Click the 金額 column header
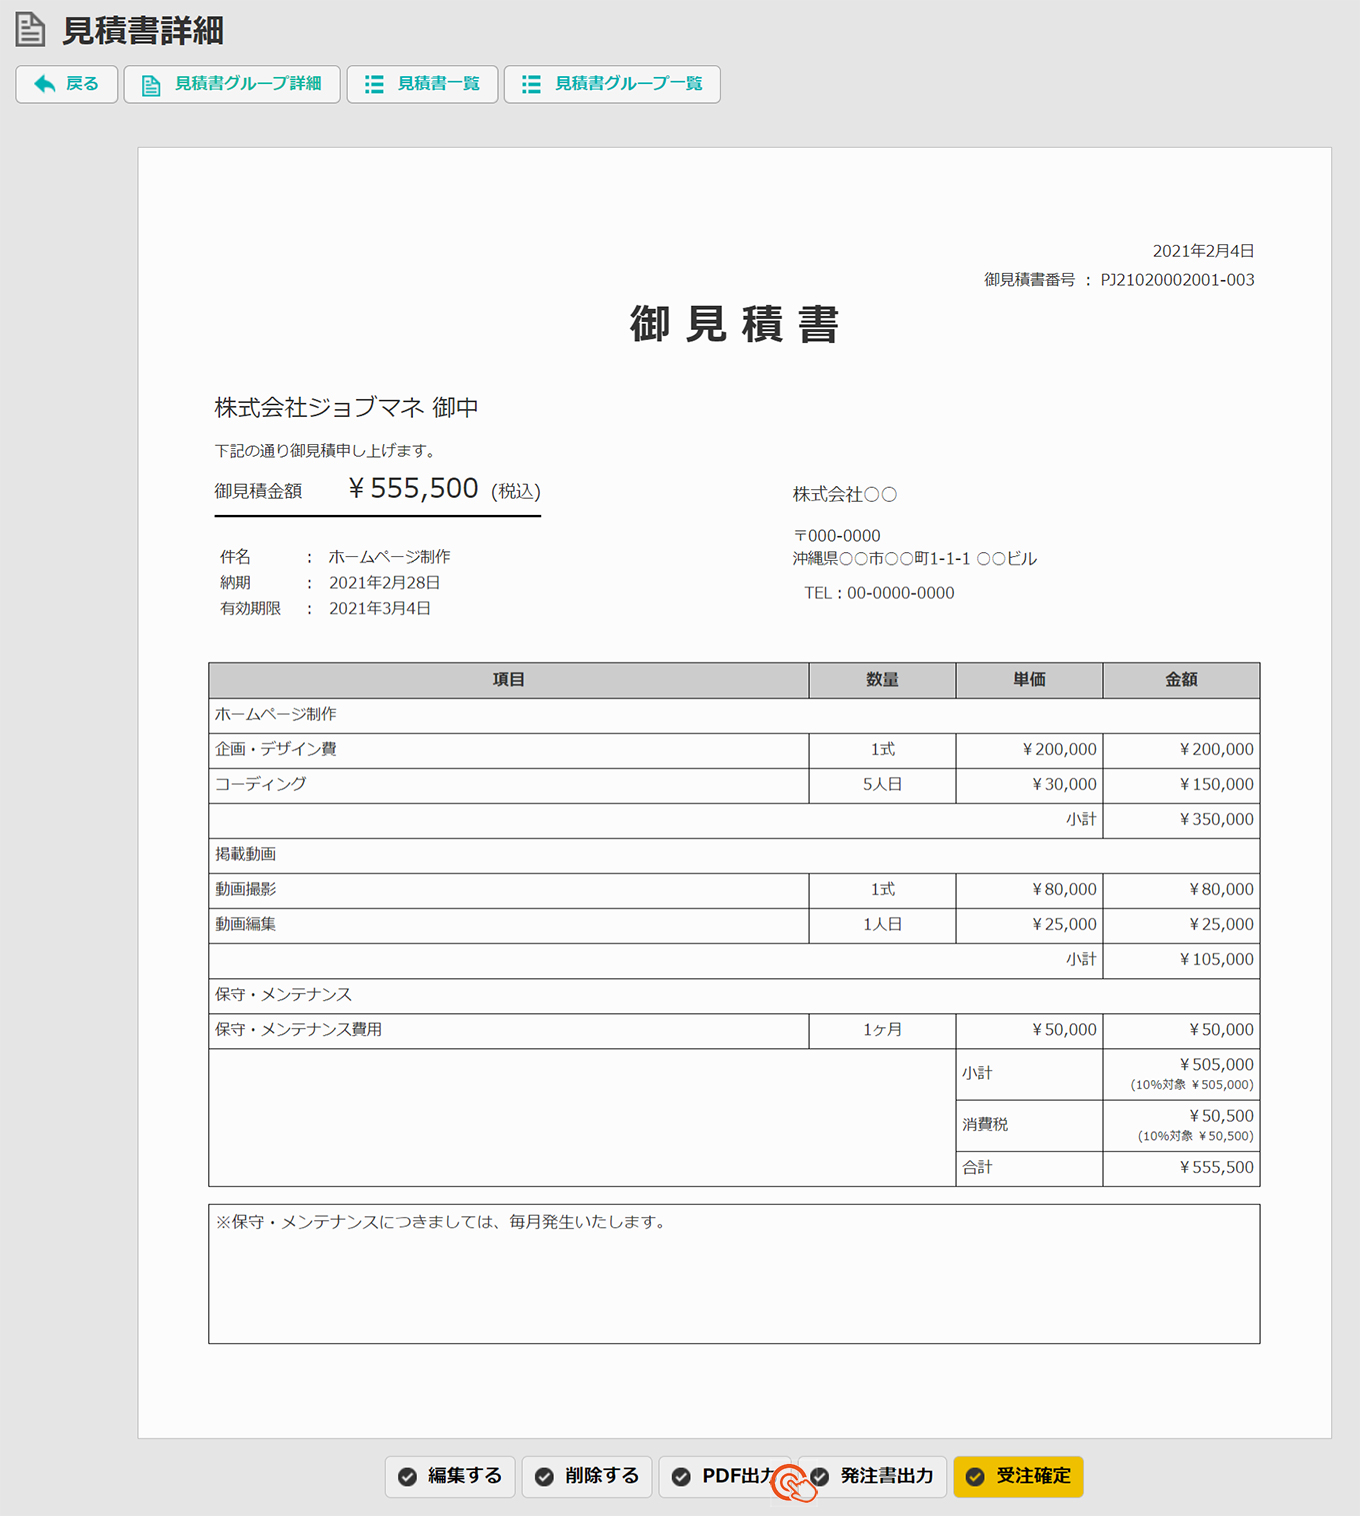 pos(1181,680)
